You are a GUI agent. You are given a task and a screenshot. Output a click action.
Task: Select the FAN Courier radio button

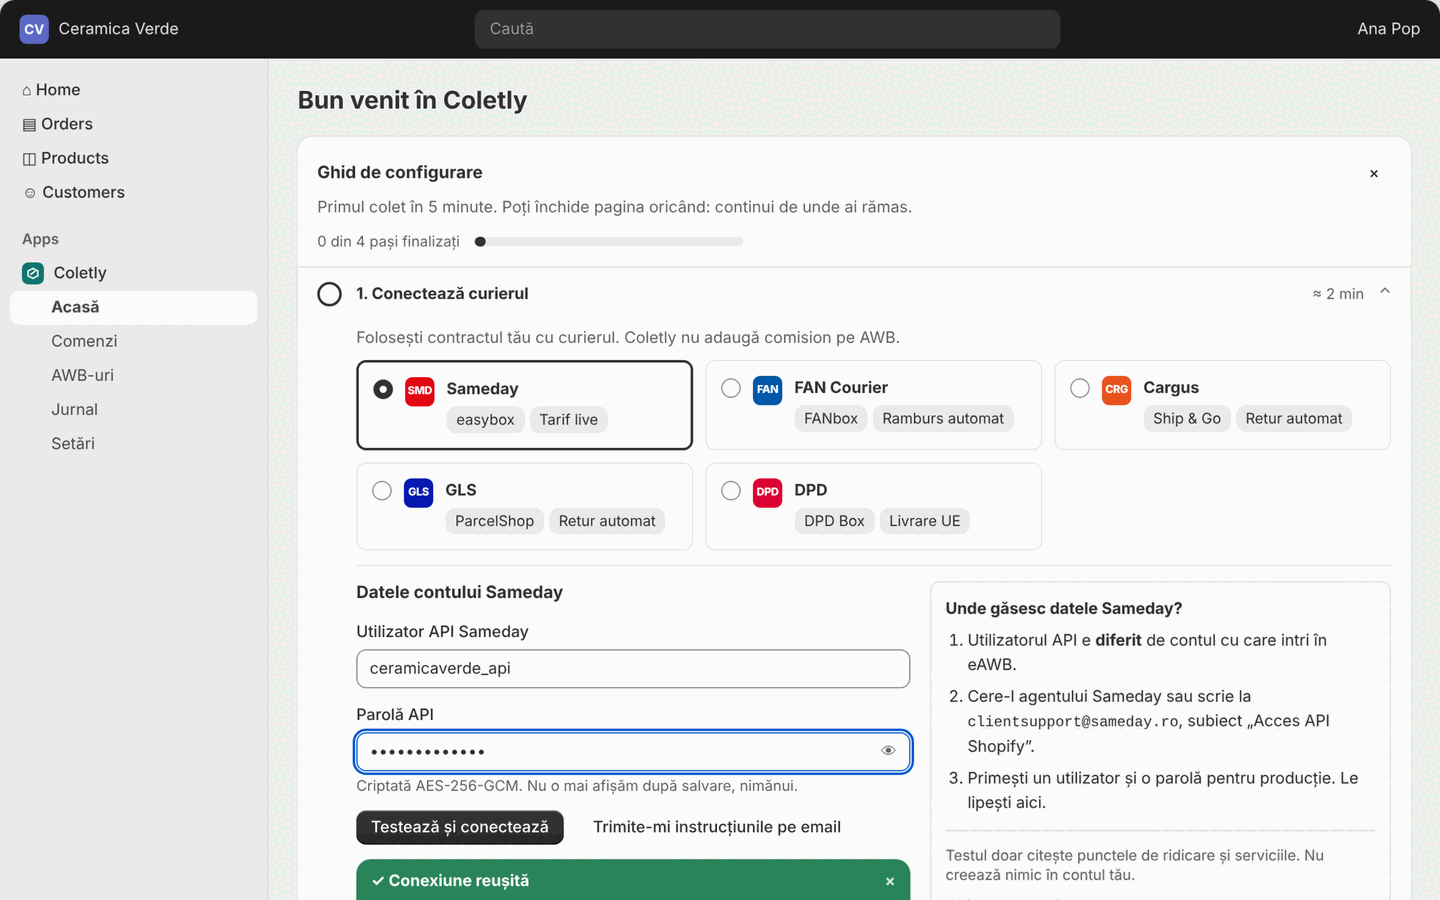coord(731,388)
